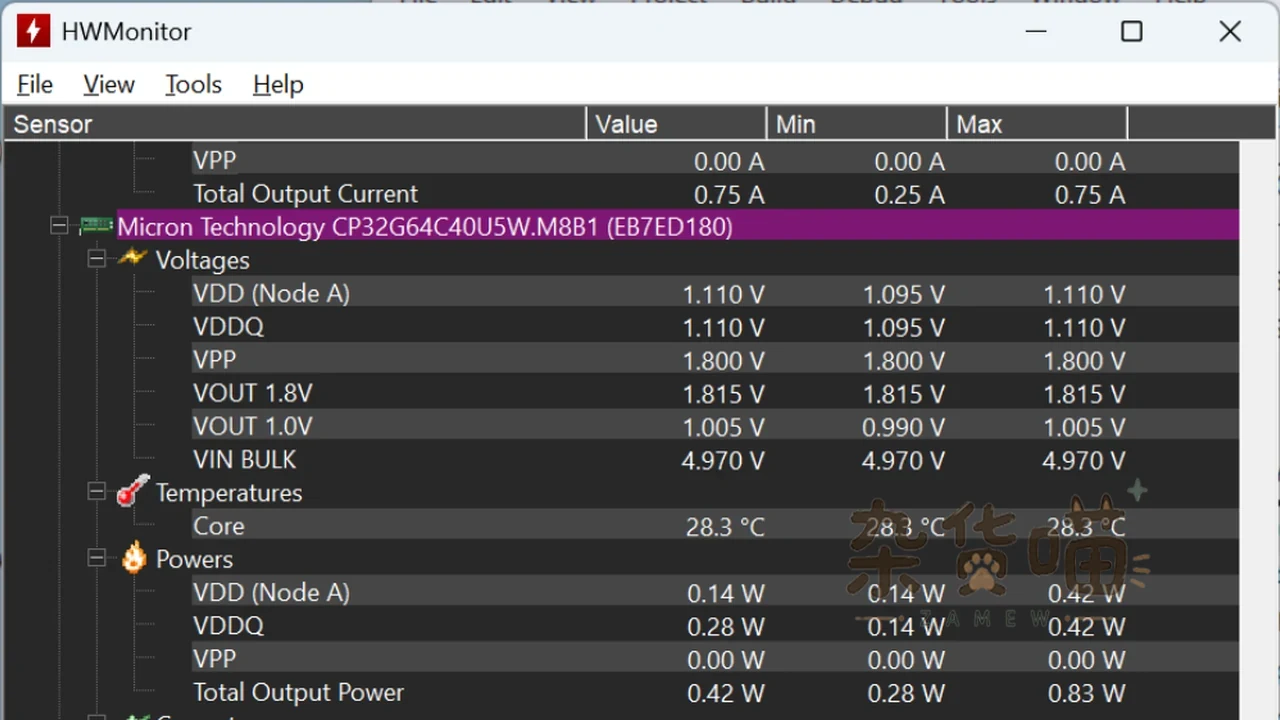Select the VPP row reading 1.800 V
The image size is (1280, 720).
coord(715,360)
